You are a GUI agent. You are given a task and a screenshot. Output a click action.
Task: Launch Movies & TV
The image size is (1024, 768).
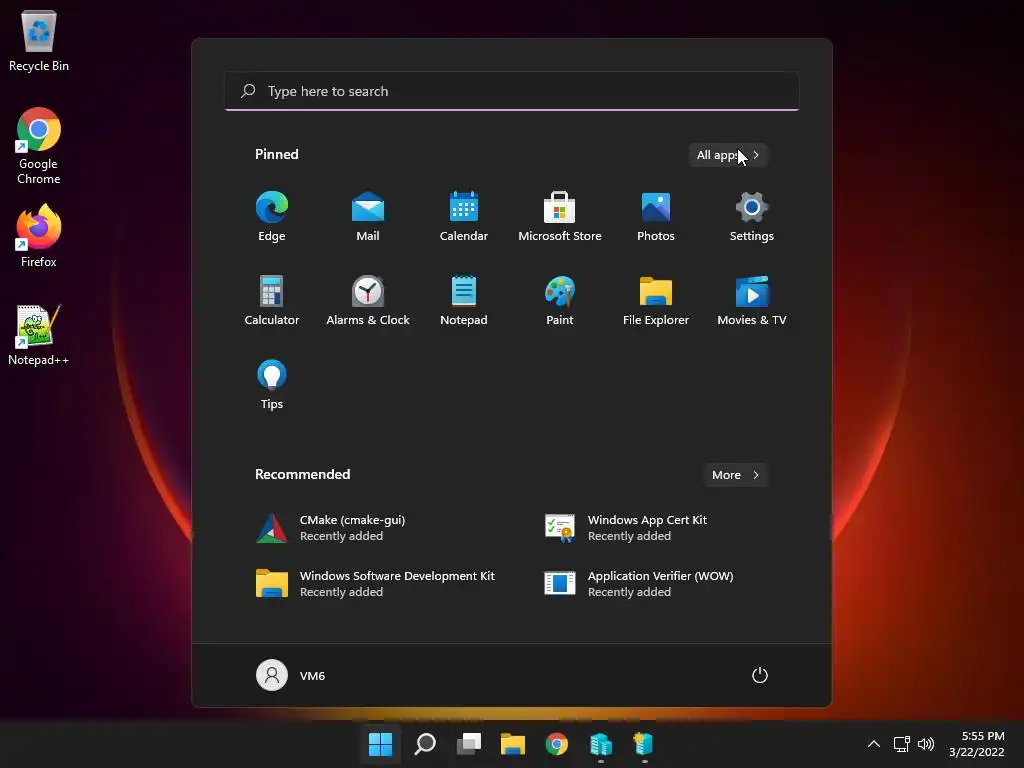click(752, 300)
